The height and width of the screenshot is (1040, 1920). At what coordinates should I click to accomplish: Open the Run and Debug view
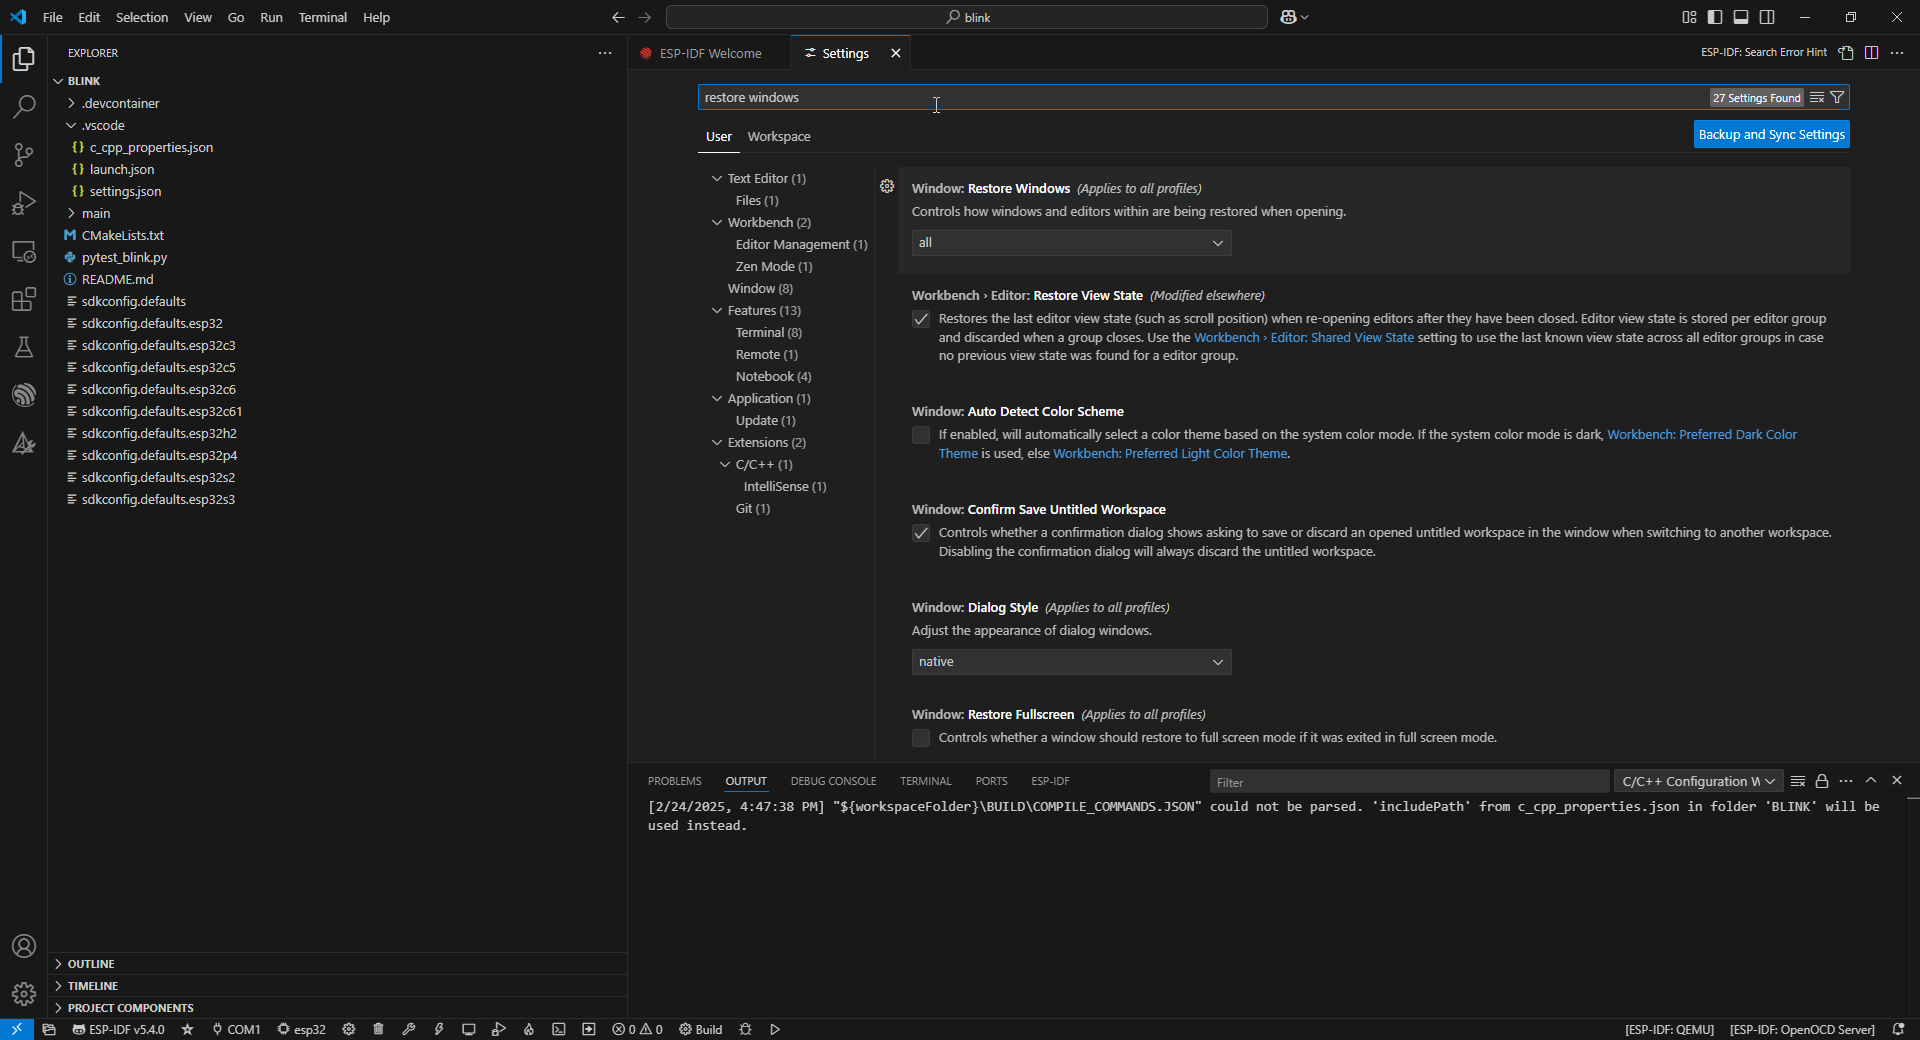point(24,203)
